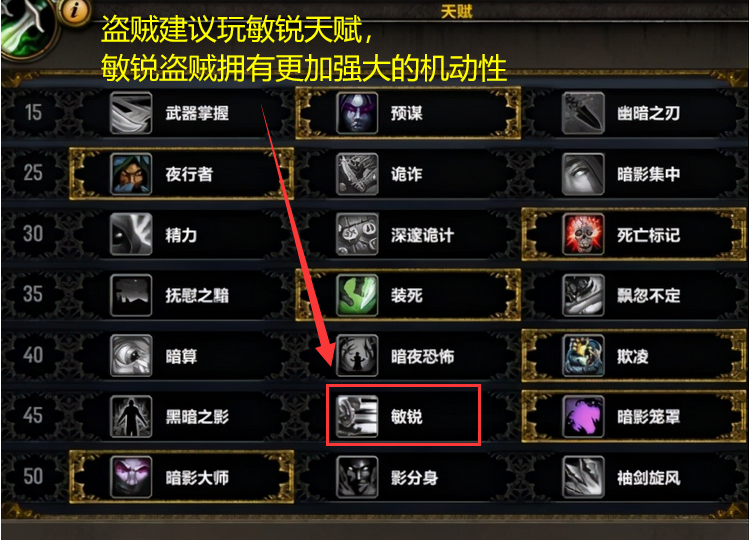Viewport: 749px width, 540px height.
Task: Select the 夜行者 talent icon
Action: click(x=131, y=174)
